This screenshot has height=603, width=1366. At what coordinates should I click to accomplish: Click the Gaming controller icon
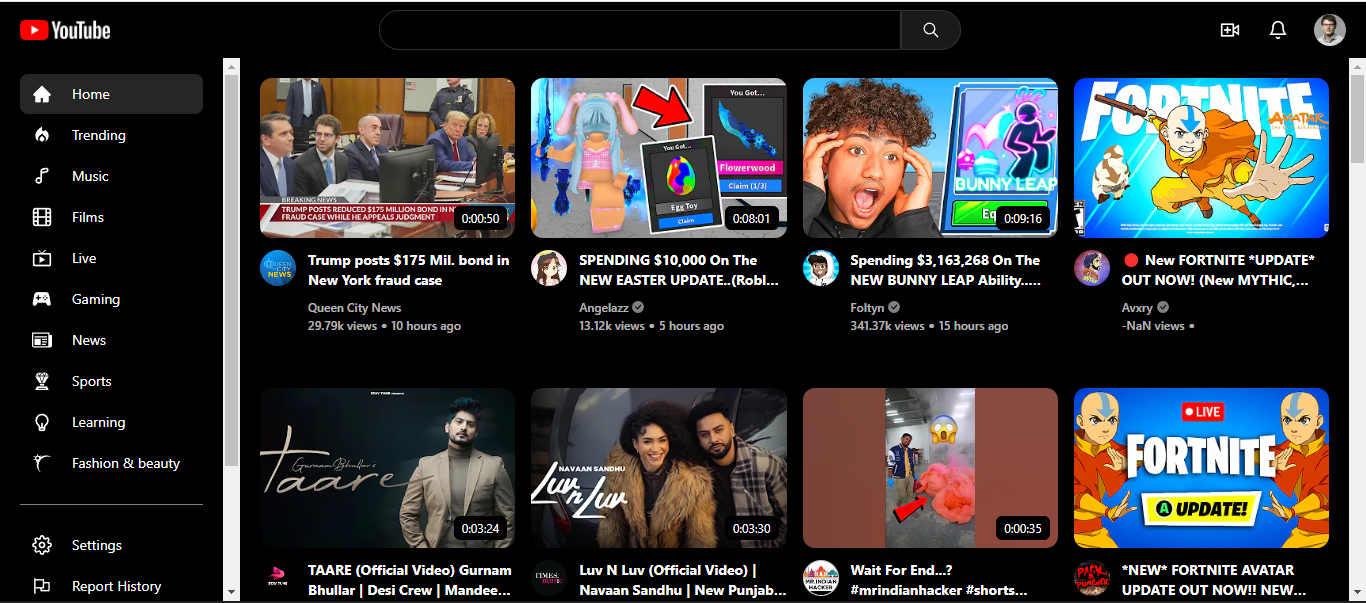pyautogui.click(x=42, y=299)
